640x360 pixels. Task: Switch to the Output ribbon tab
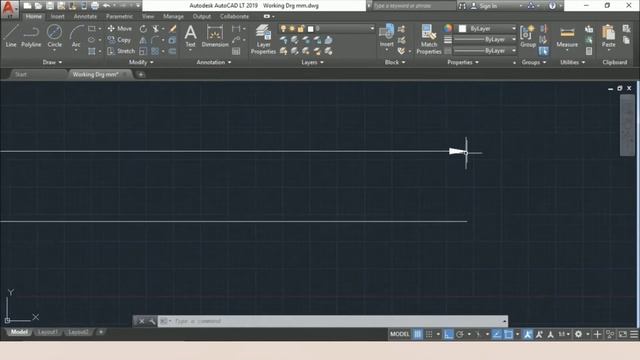point(202,16)
